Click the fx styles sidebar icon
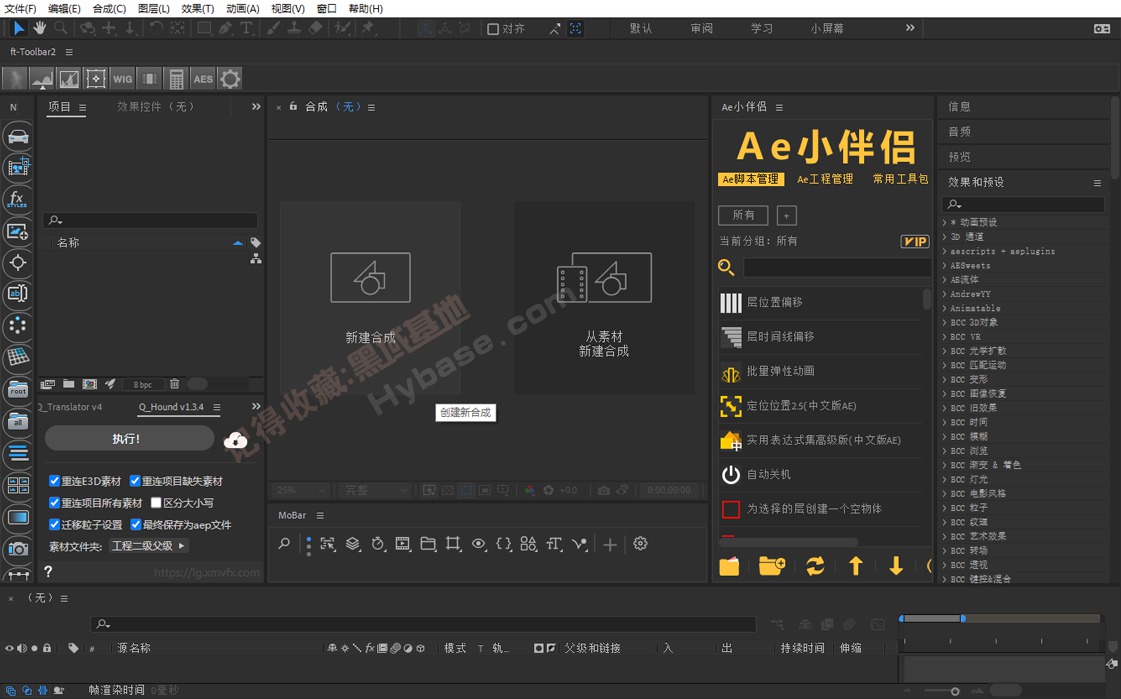1121x699 pixels. [x=18, y=199]
